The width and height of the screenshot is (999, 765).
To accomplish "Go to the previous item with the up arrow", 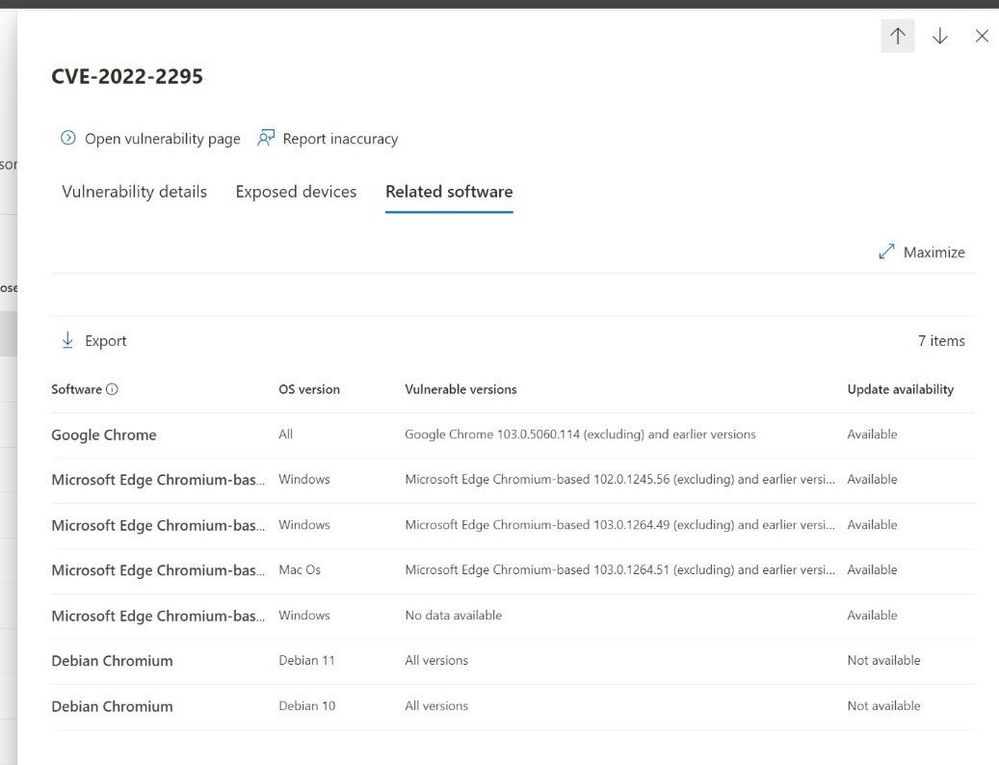I will click(x=898, y=36).
